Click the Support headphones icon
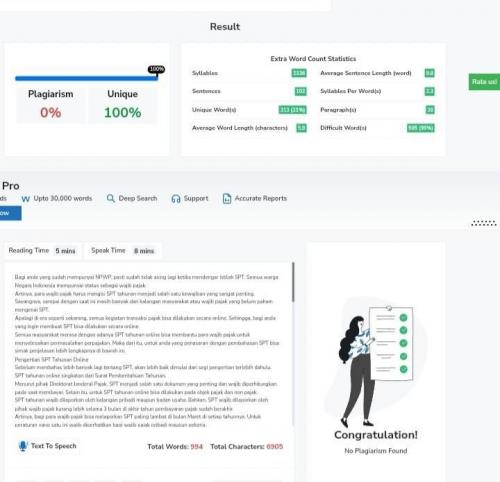Screen dimensions: 500x482 [176, 199]
